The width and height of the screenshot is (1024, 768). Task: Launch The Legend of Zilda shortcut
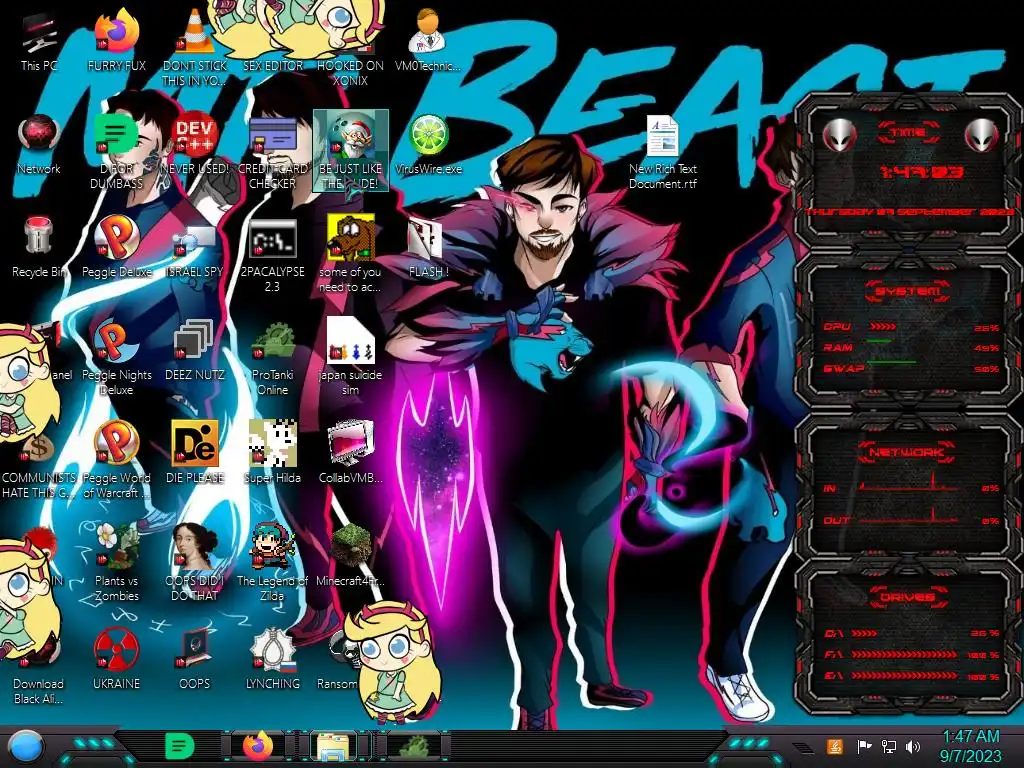pos(272,563)
